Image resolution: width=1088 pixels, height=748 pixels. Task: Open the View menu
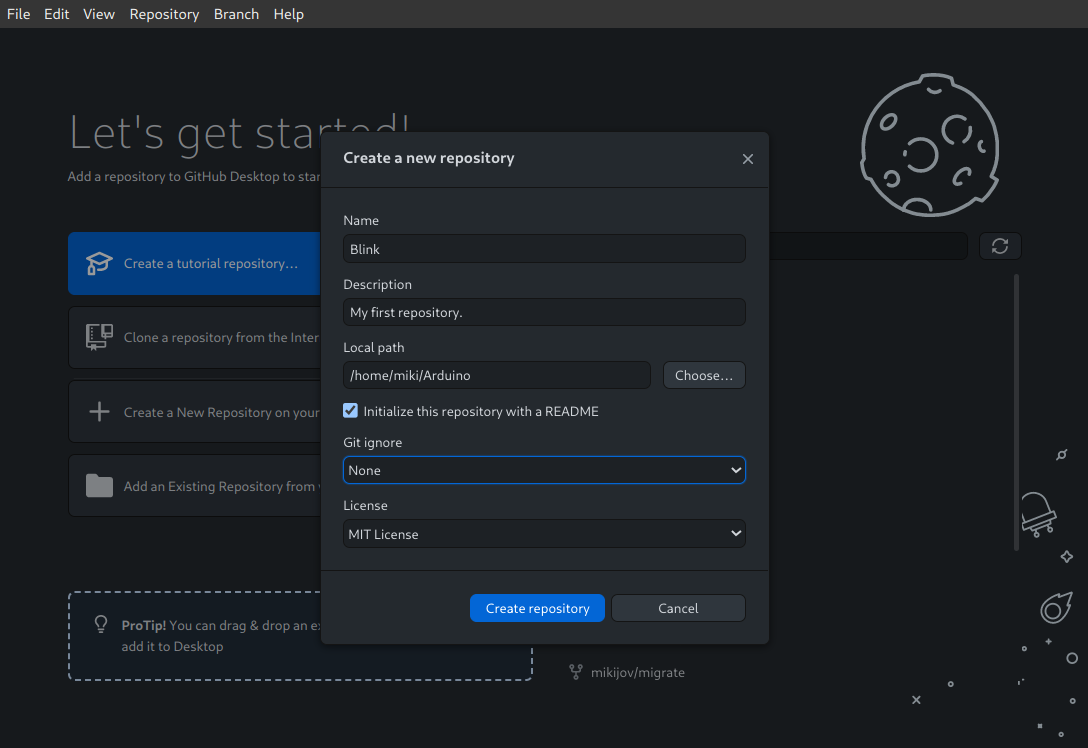tap(99, 14)
